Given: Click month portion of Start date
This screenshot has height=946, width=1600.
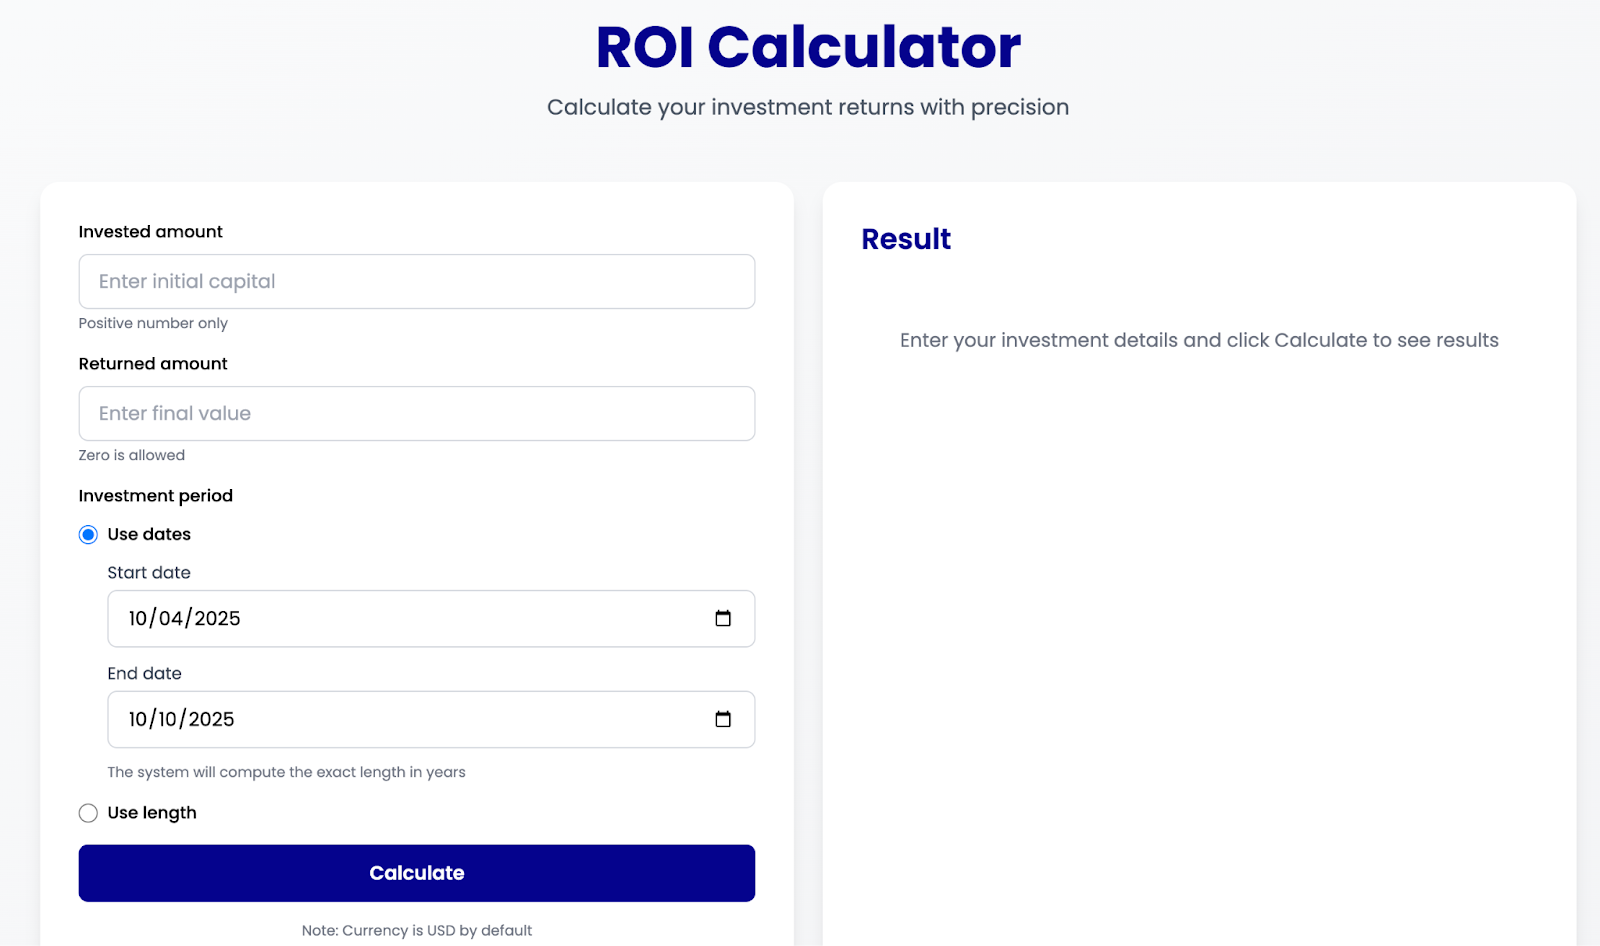Looking at the screenshot, I should point(138,618).
